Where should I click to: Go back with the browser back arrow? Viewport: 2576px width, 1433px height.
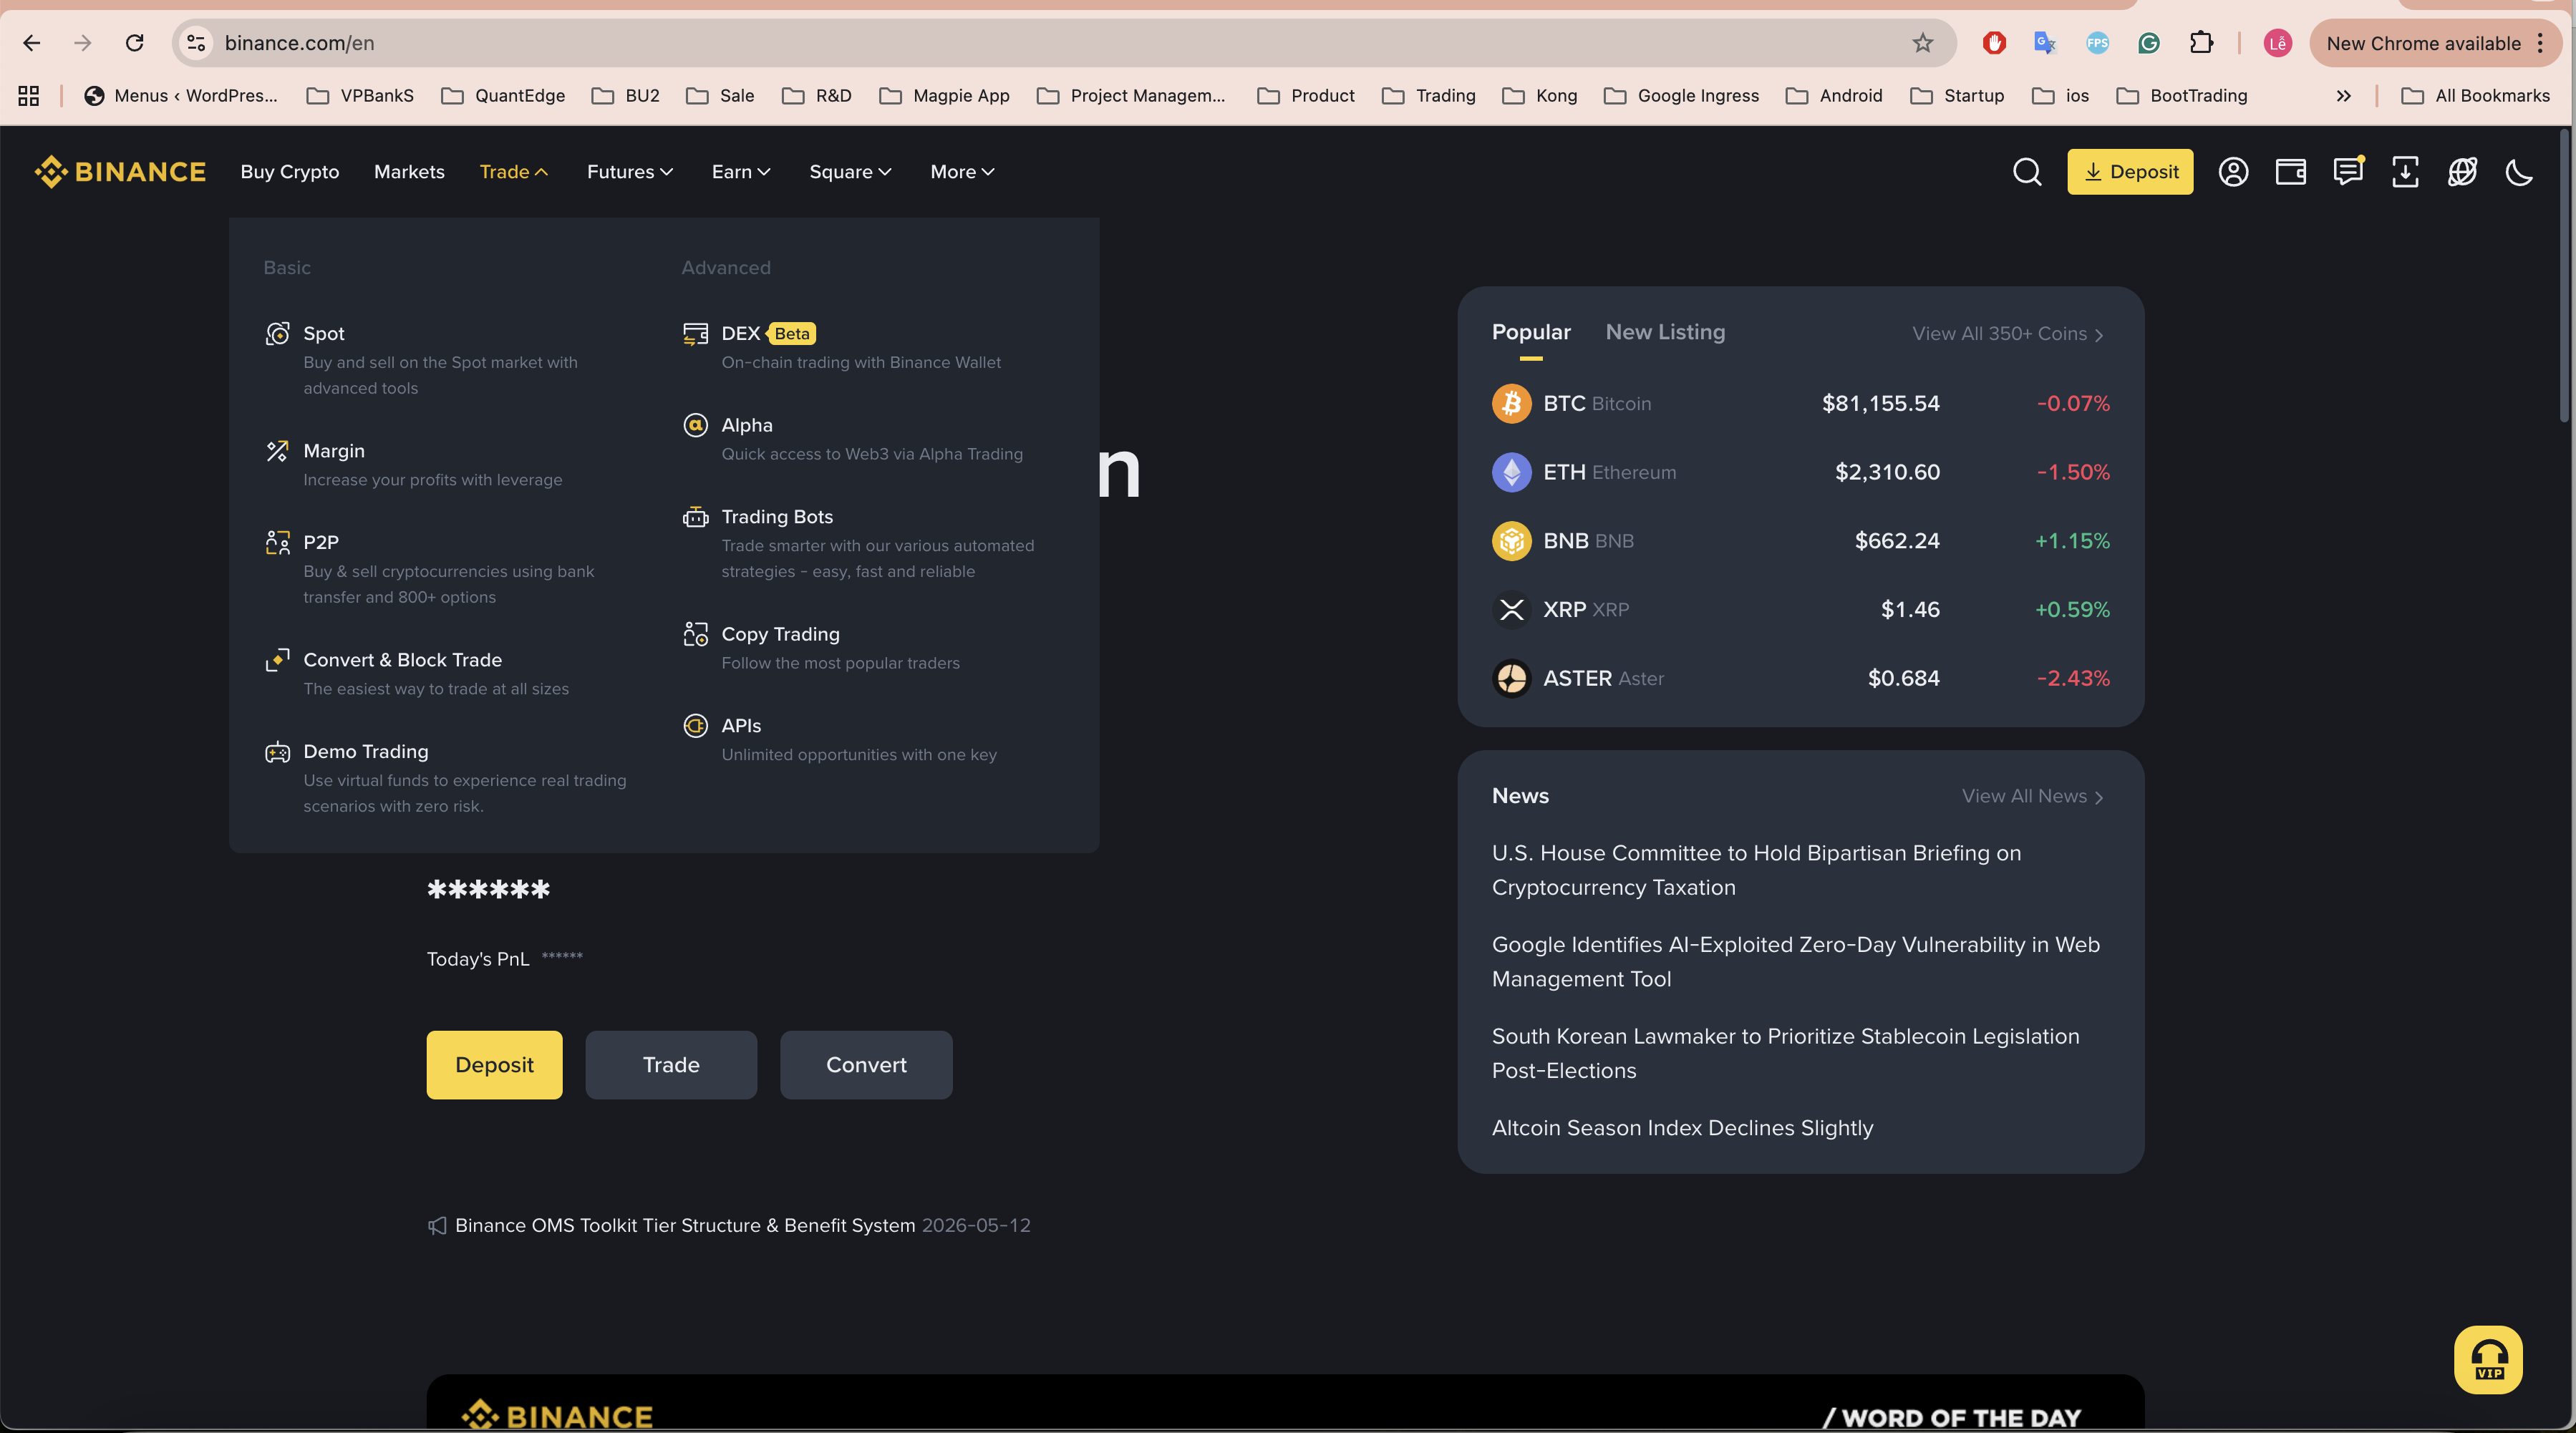click(31, 43)
